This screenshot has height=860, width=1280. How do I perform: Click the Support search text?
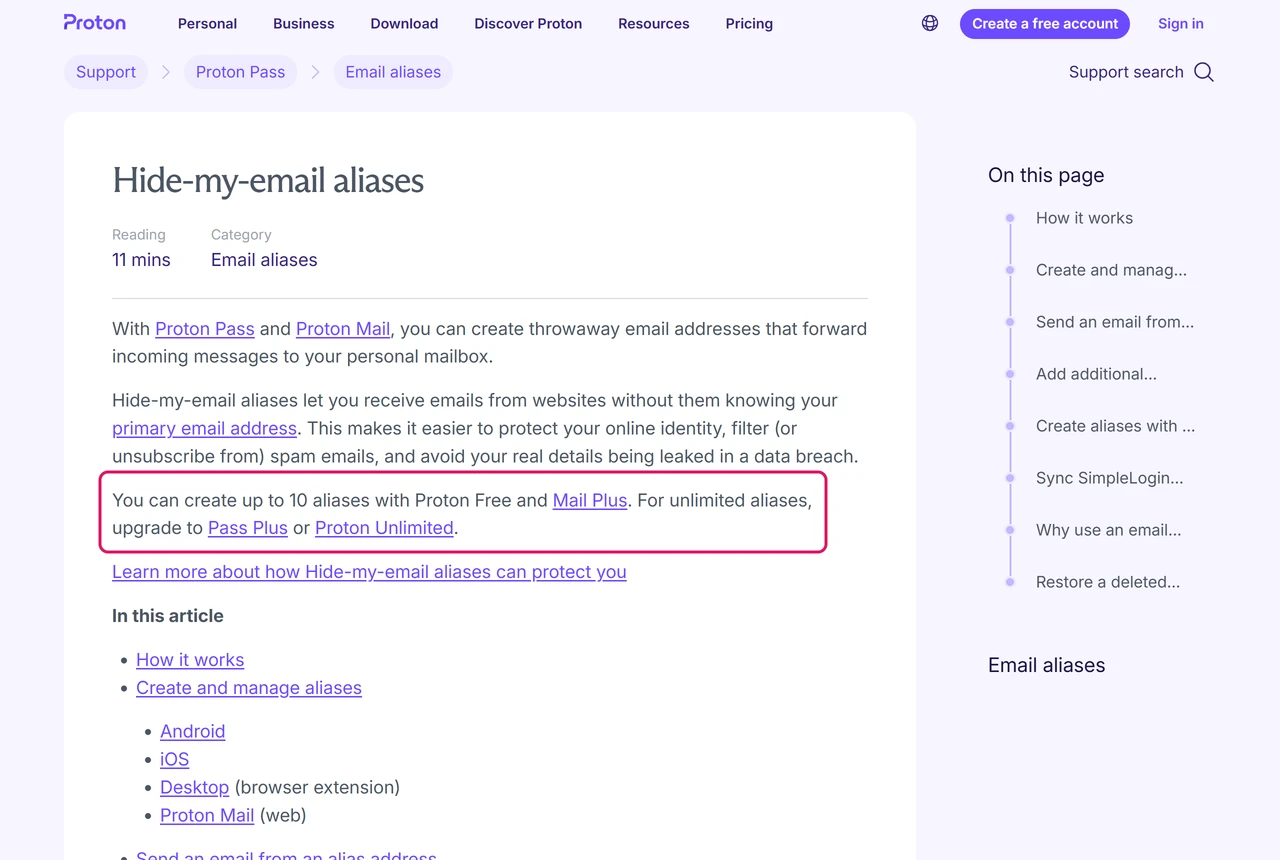coord(1126,72)
